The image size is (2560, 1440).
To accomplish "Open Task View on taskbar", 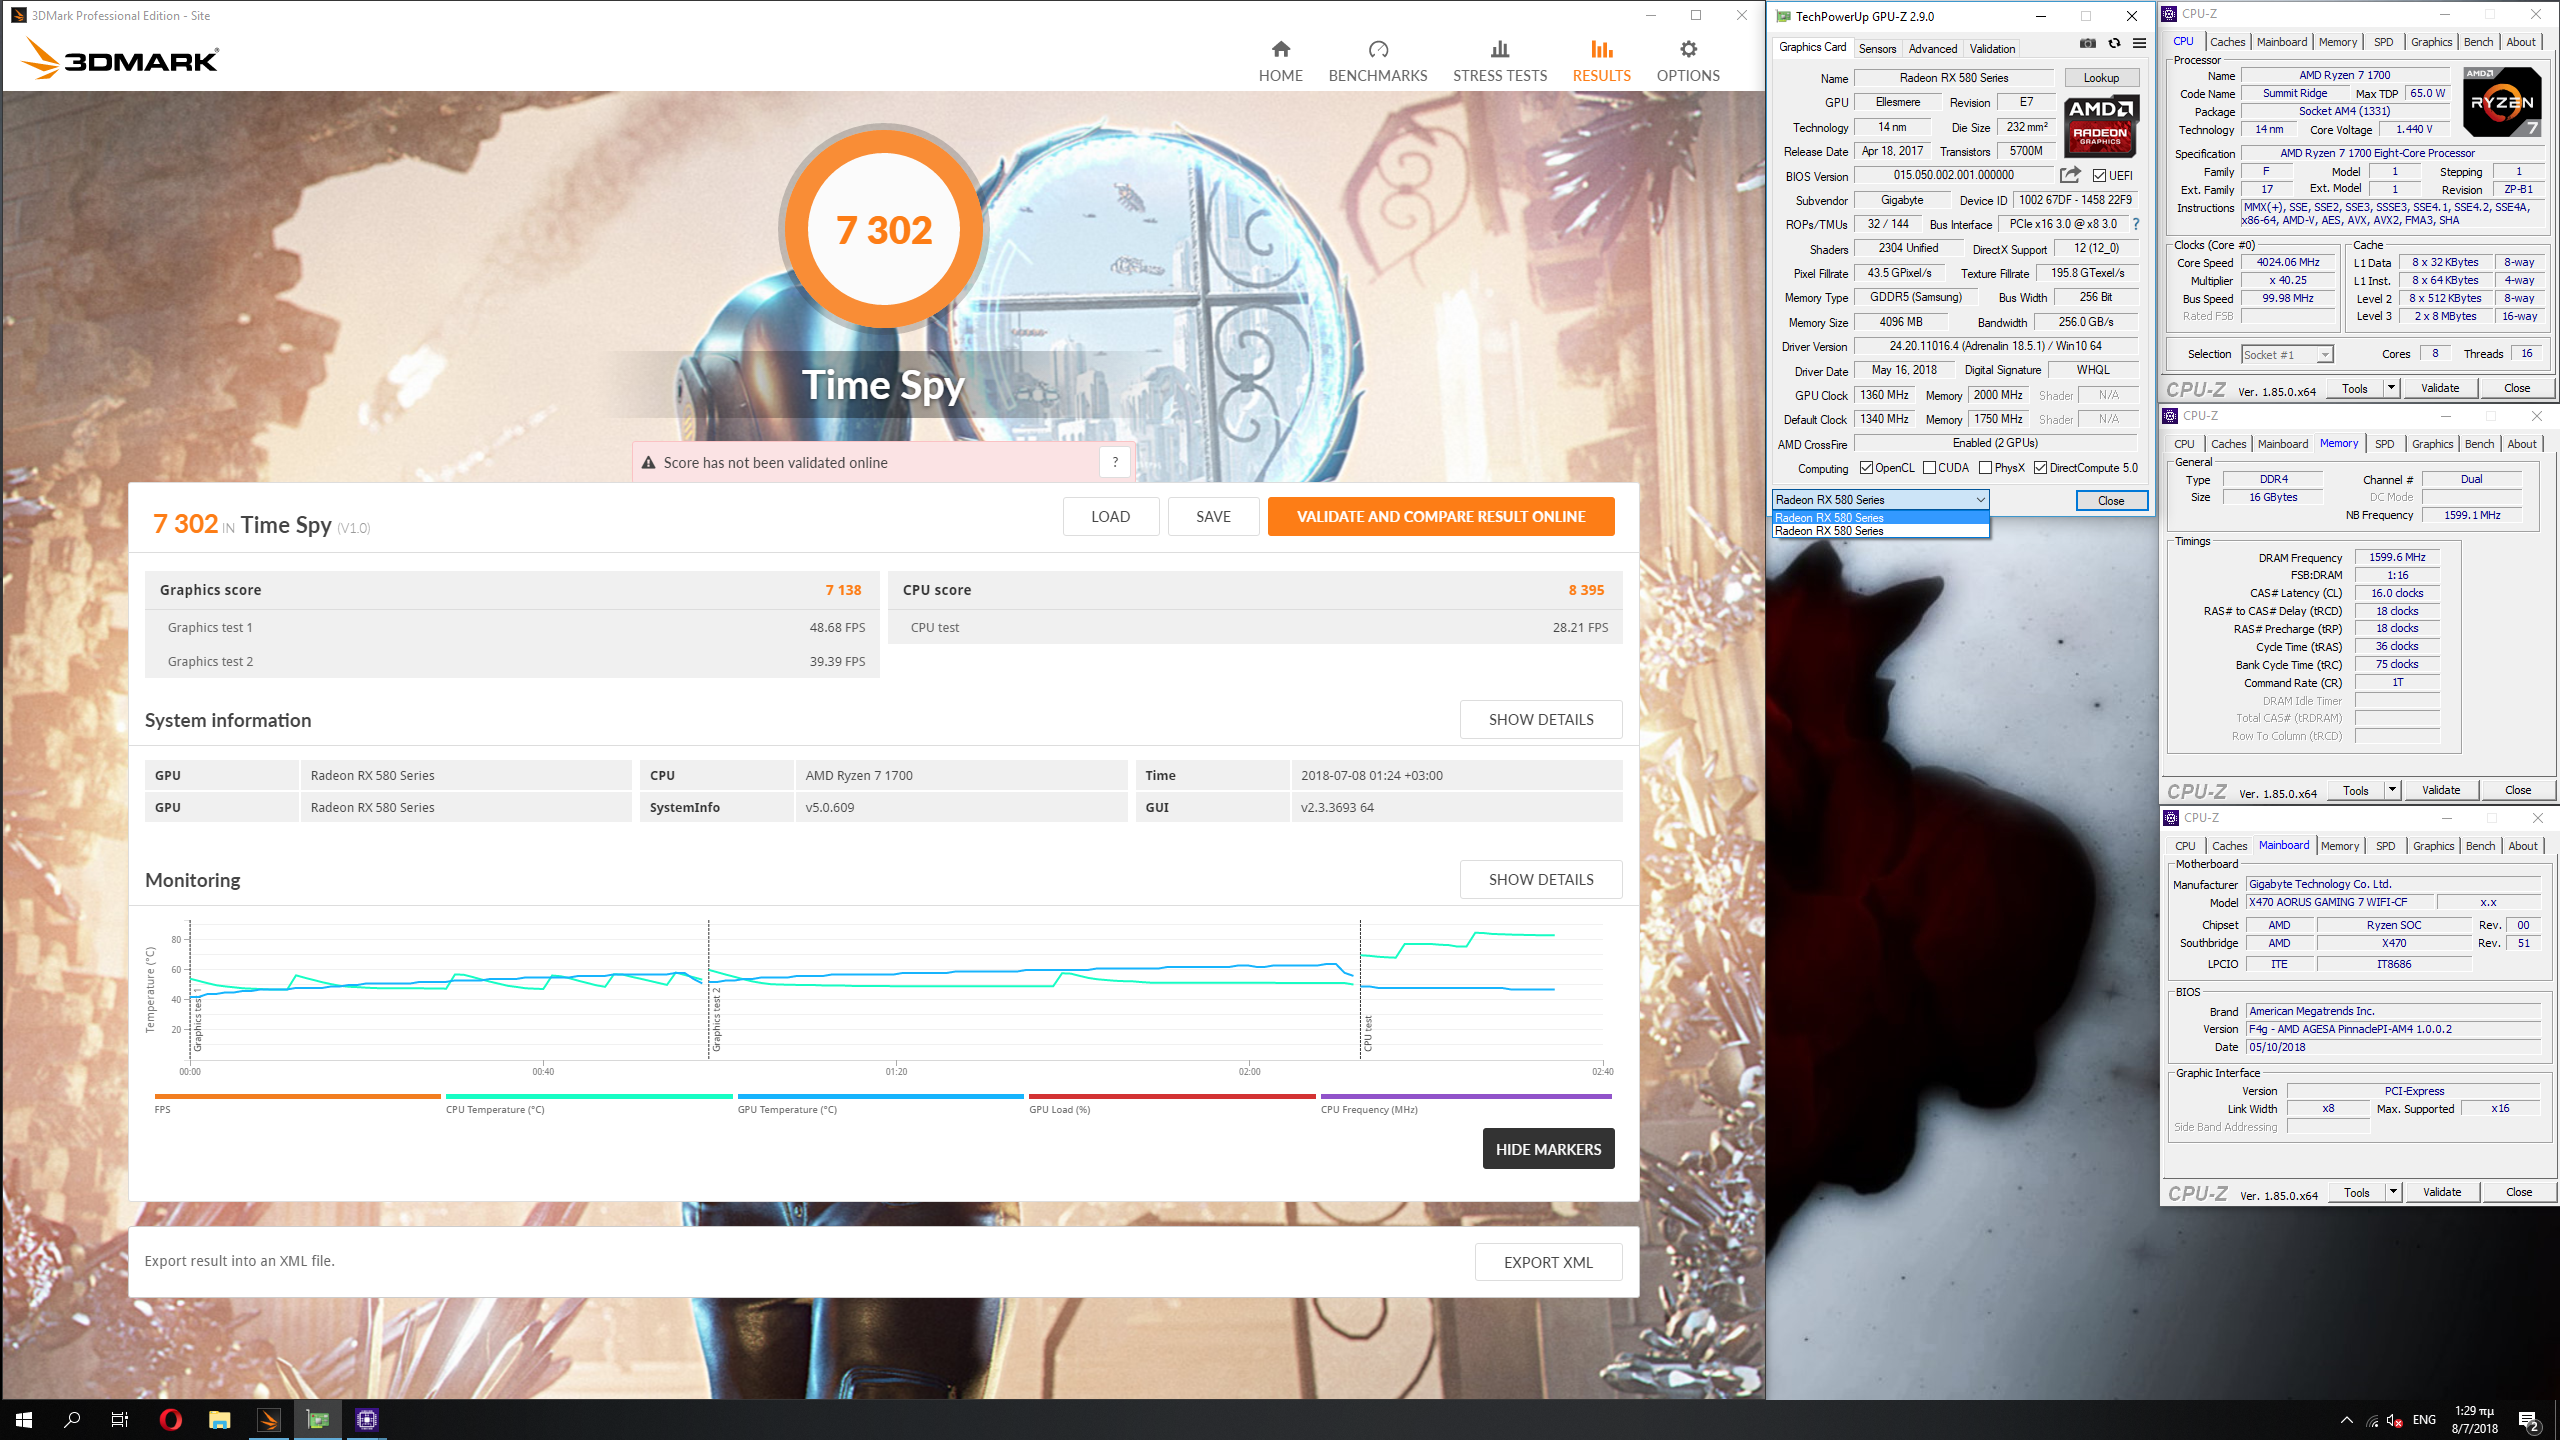I will pyautogui.click(x=120, y=1419).
